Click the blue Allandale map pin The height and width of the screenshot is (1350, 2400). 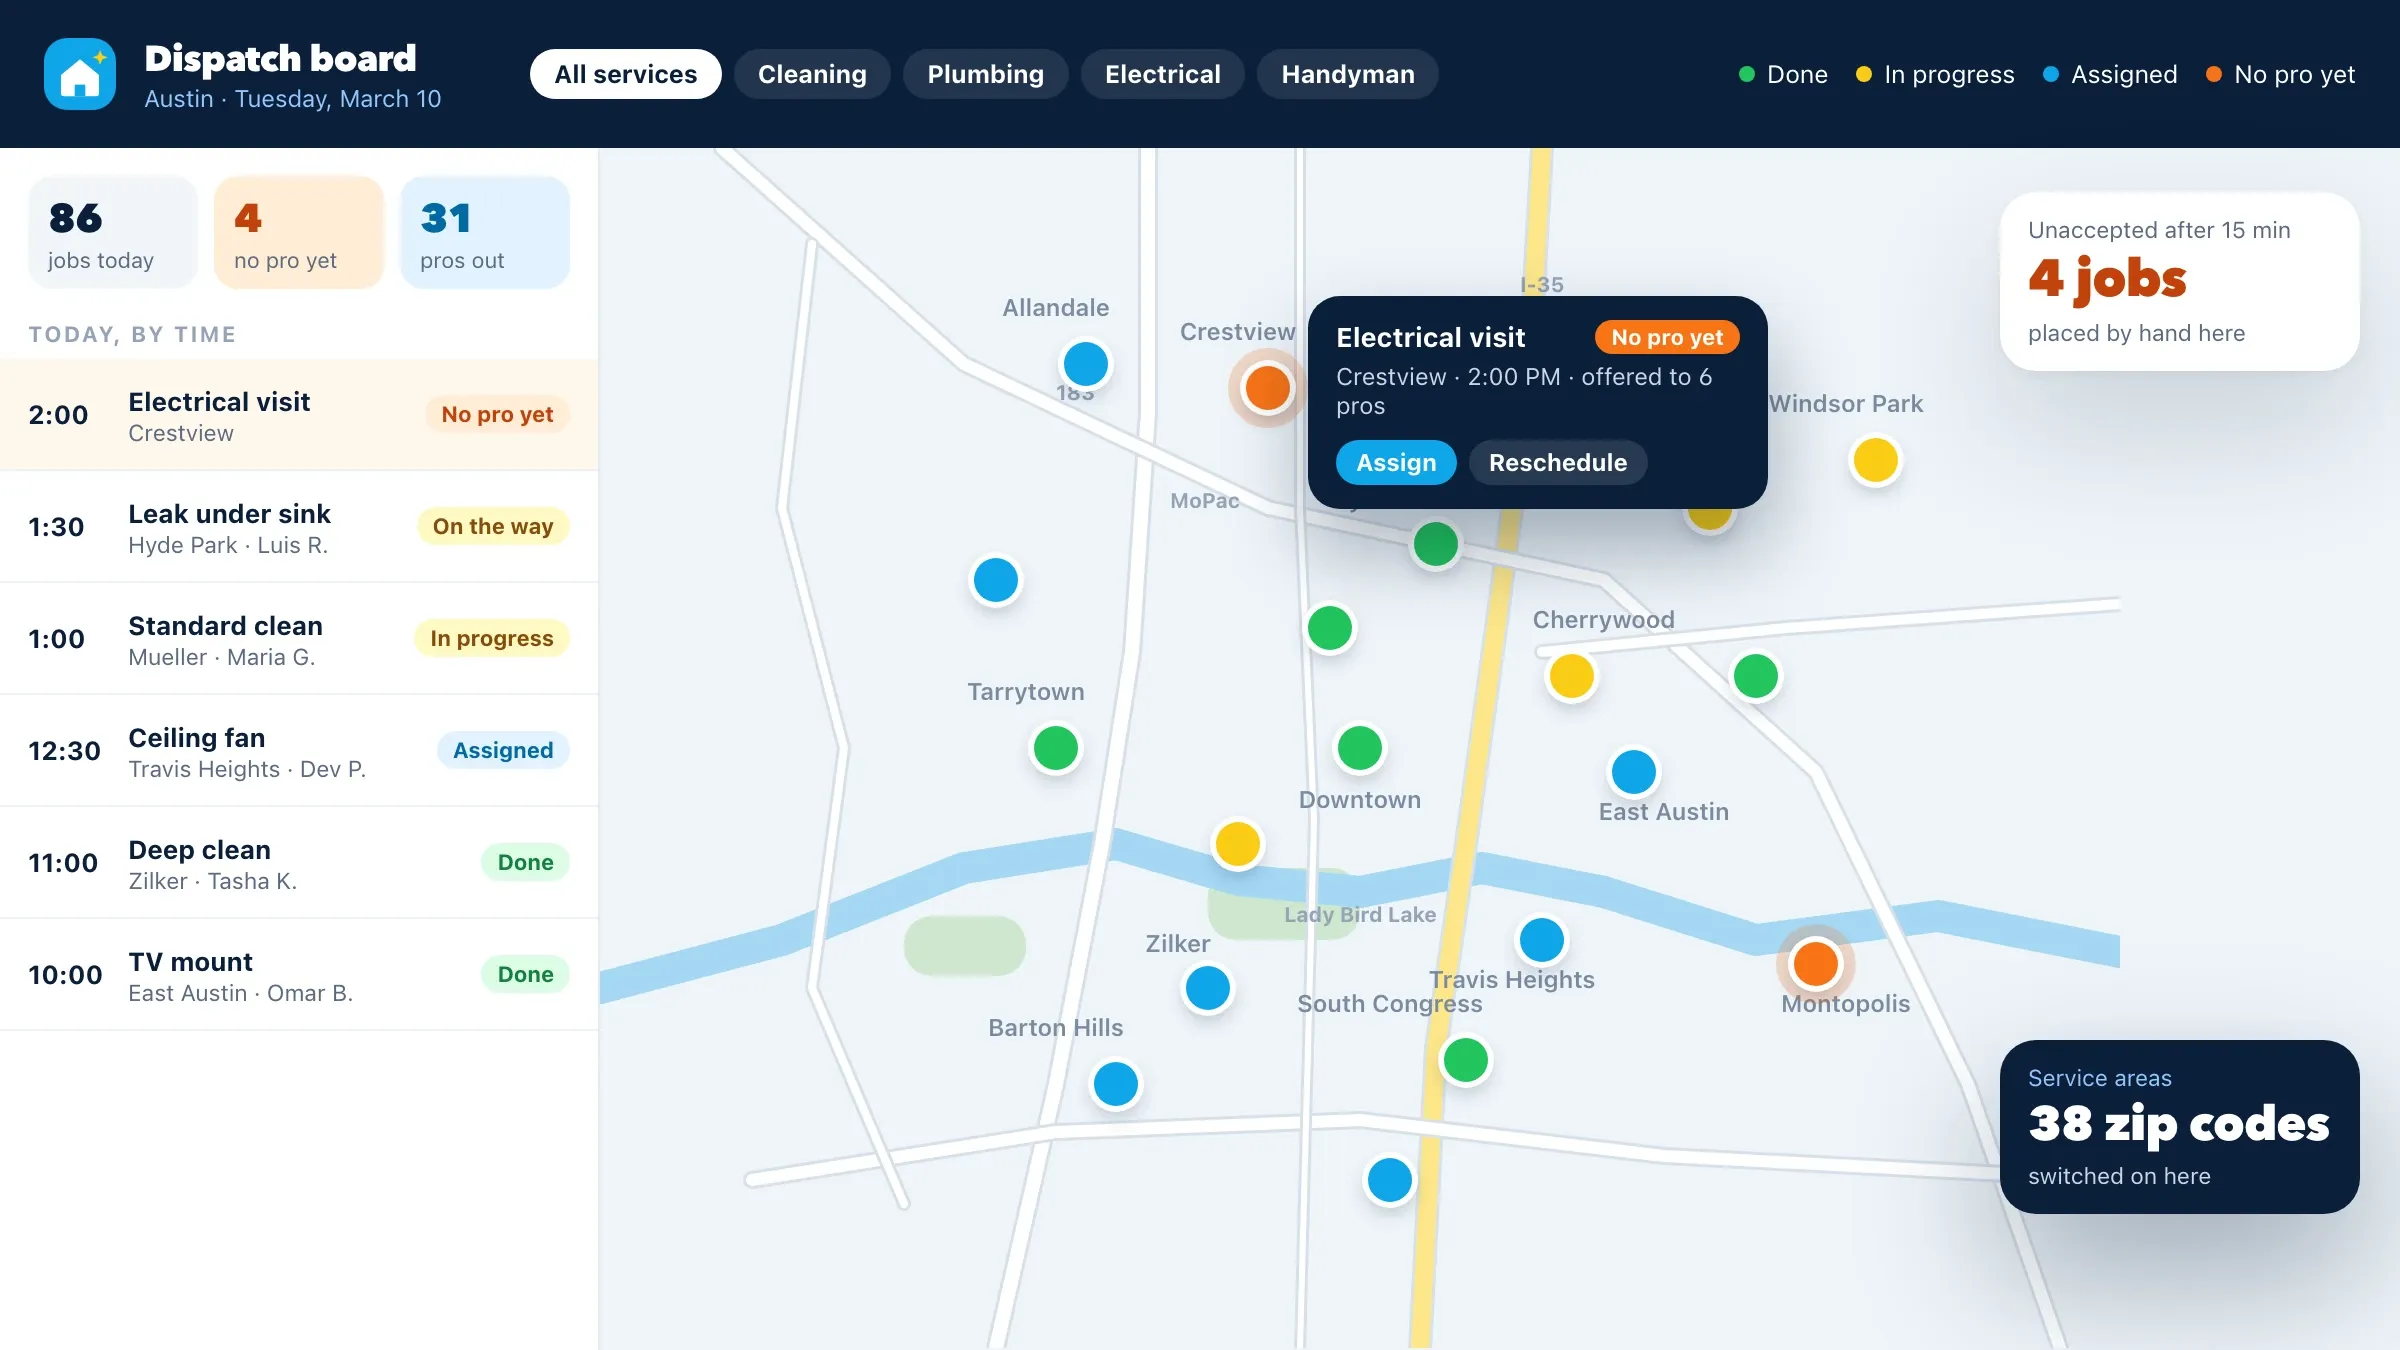(x=1086, y=364)
